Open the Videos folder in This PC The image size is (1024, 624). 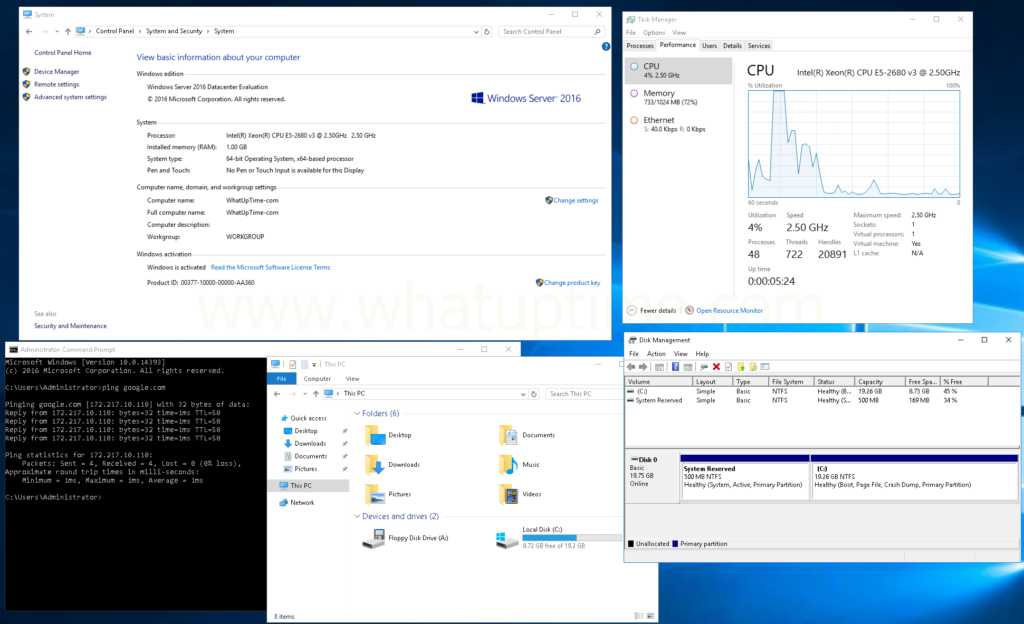[520, 494]
